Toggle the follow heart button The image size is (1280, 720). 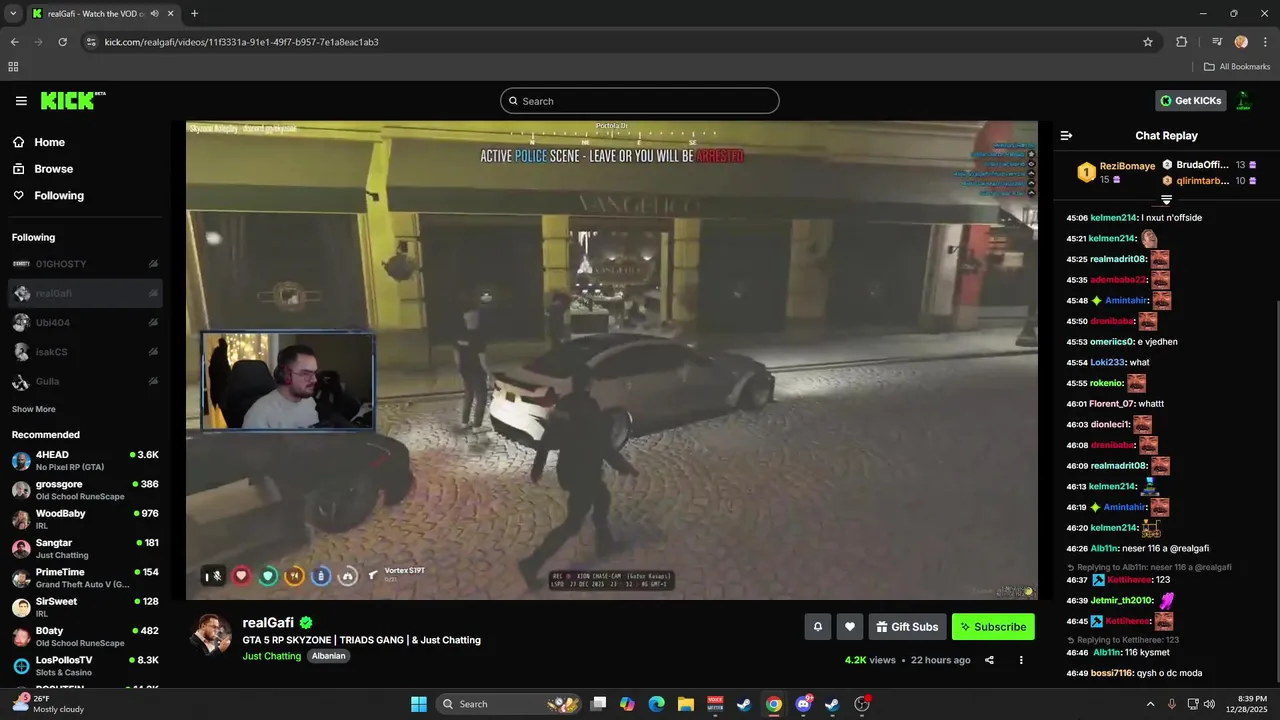(850, 627)
